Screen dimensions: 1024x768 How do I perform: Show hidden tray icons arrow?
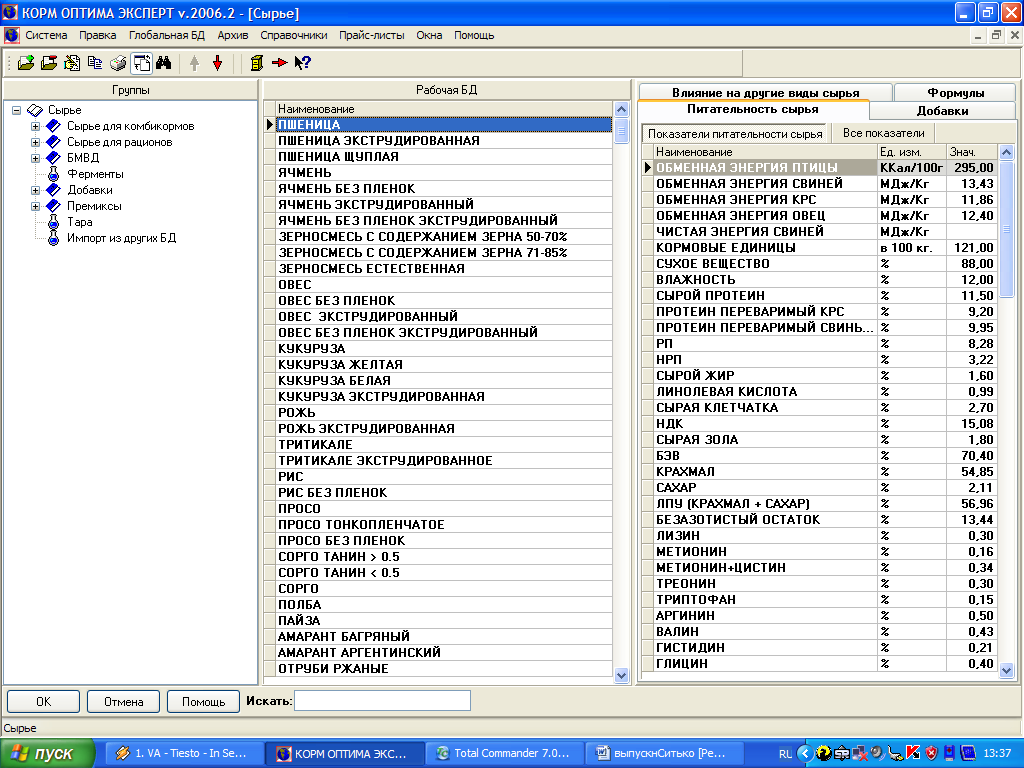pyautogui.click(x=805, y=753)
